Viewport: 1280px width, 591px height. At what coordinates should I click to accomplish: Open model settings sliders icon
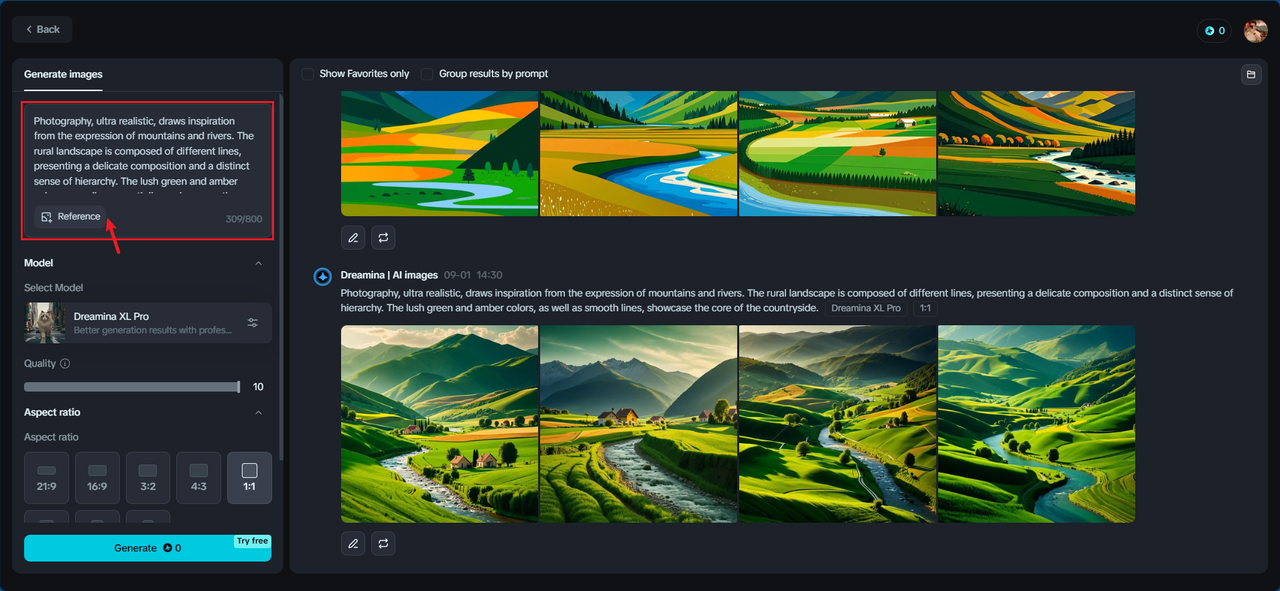tap(253, 323)
